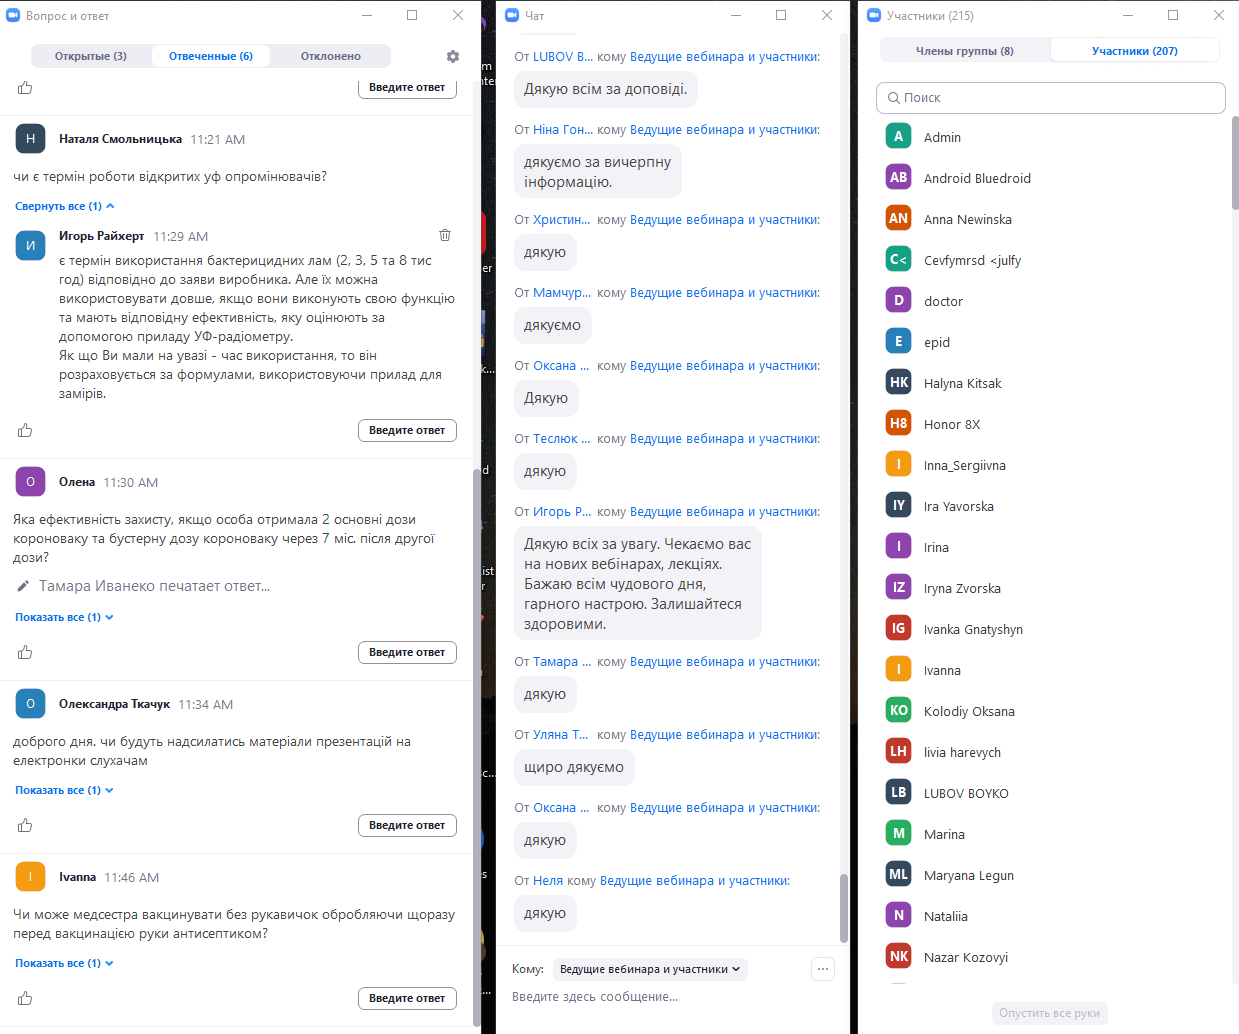Click the LUBOV BOYKO avatar icon
Screen dimensions: 1239x1034
pyautogui.click(x=898, y=792)
